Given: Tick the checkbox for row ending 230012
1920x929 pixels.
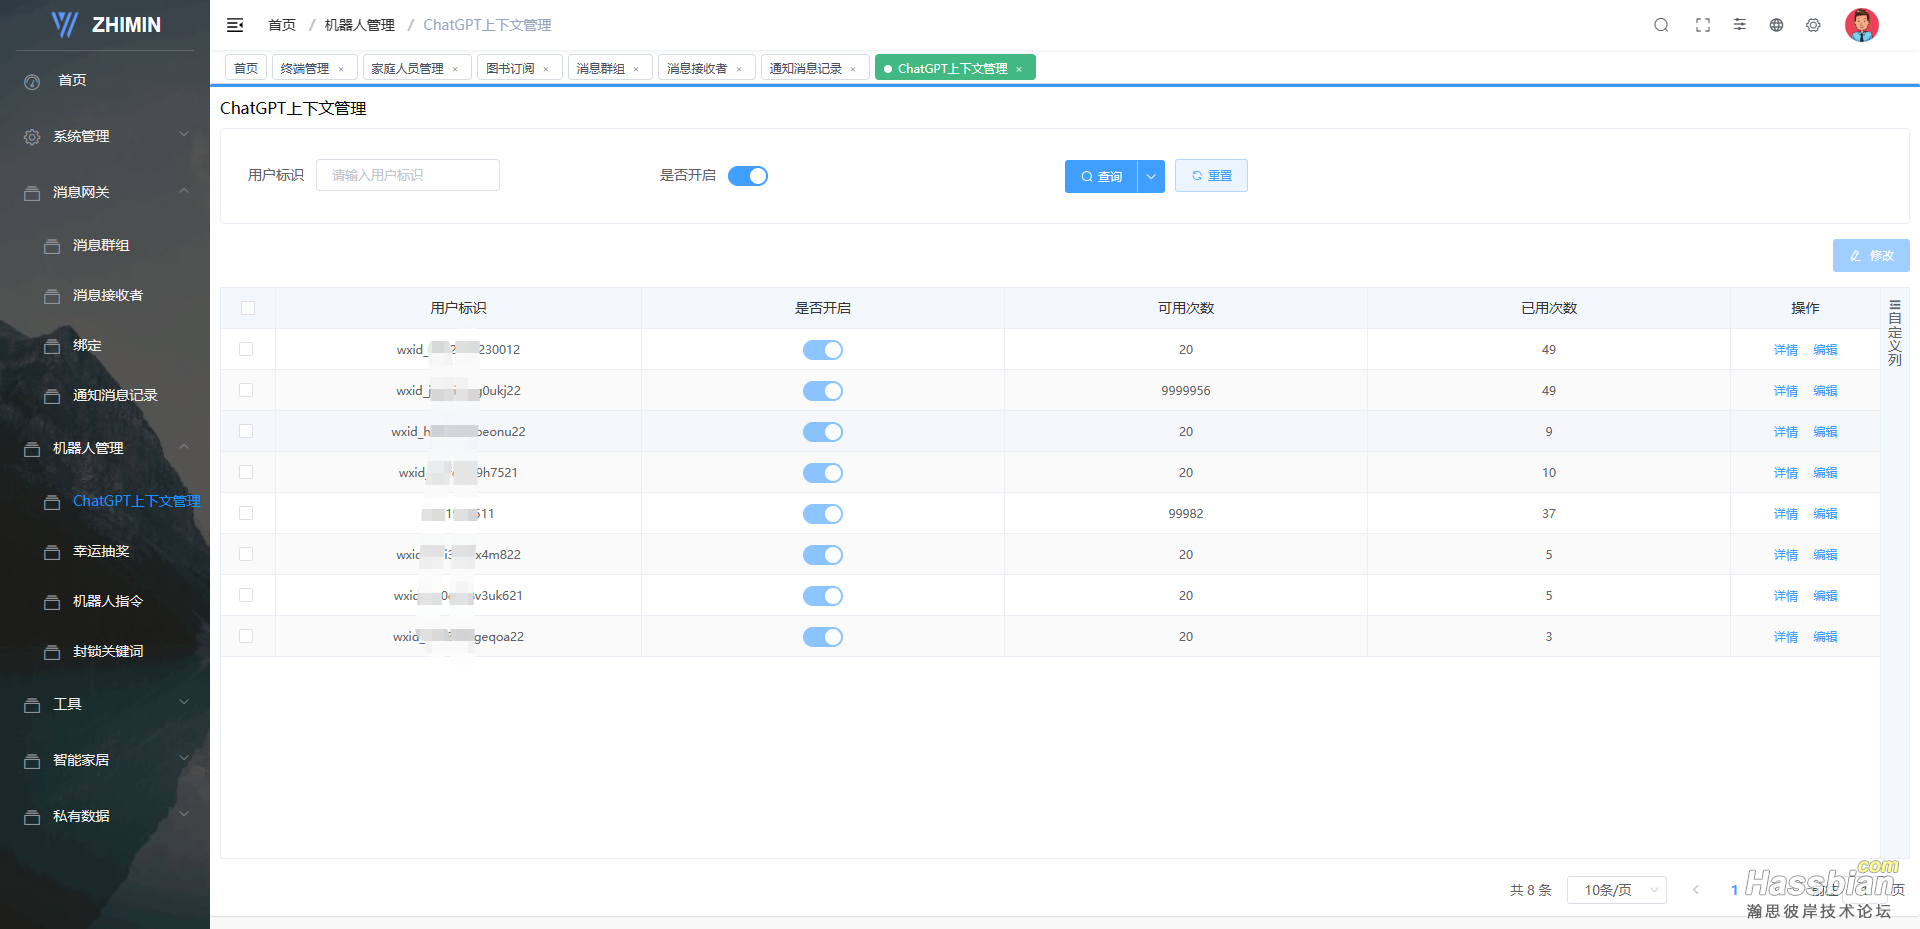Looking at the screenshot, I should pyautogui.click(x=246, y=349).
